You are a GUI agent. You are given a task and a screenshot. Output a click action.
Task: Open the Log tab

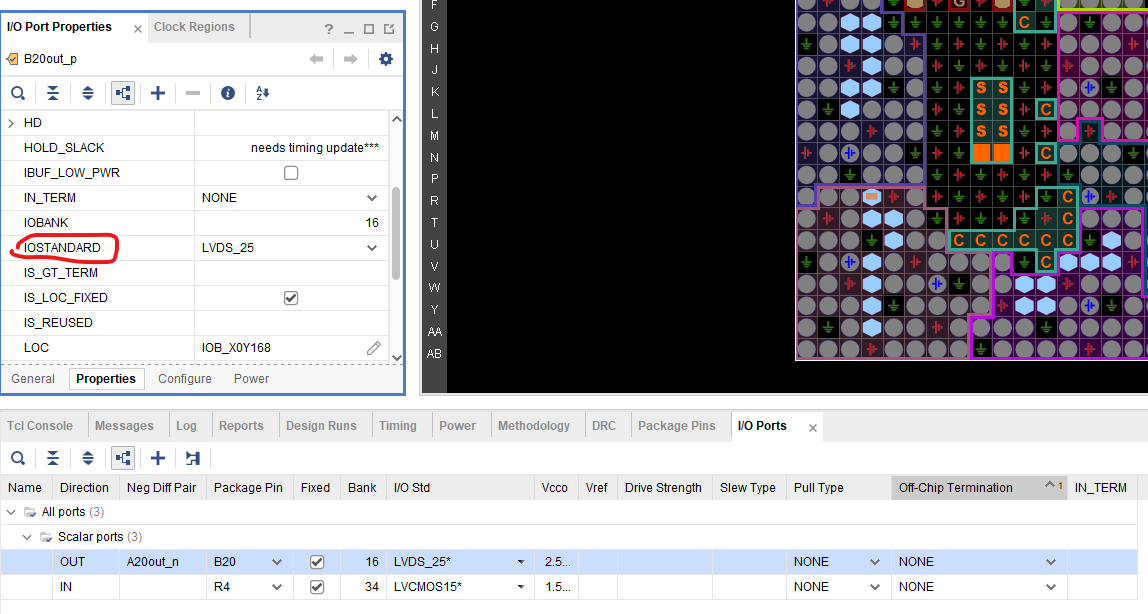coord(186,425)
